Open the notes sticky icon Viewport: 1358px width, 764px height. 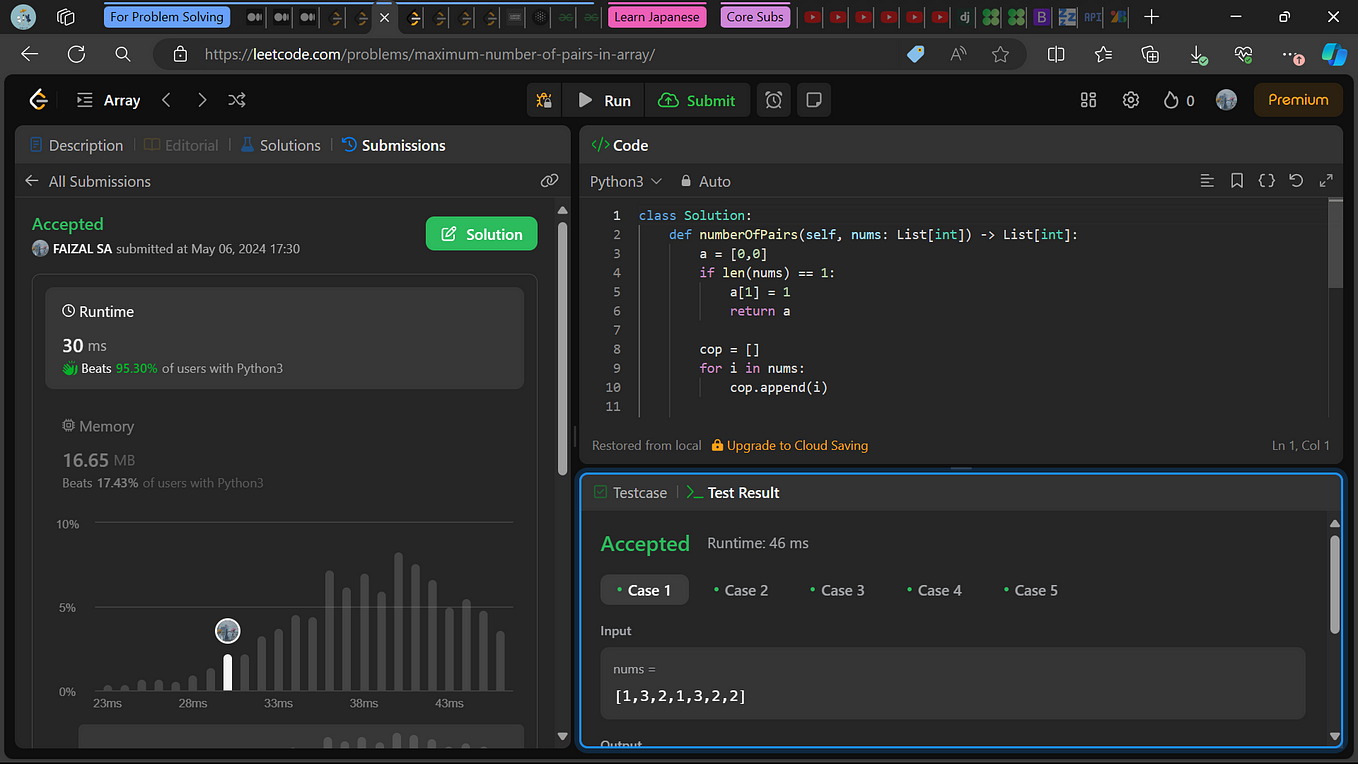(x=814, y=100)
